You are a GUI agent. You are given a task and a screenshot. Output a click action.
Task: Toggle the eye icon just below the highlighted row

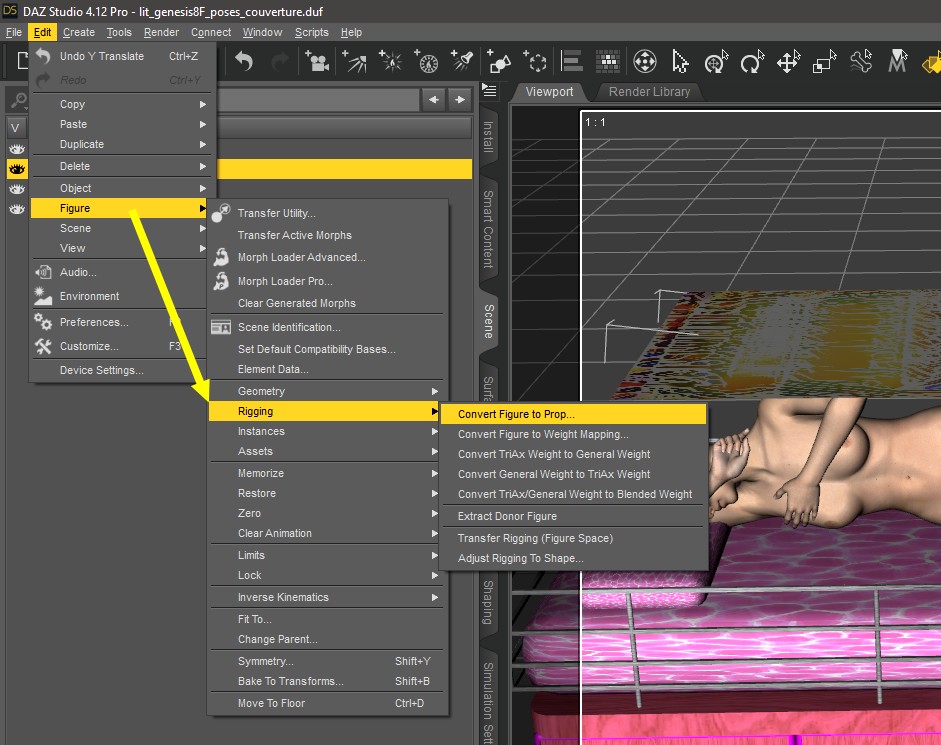tap(17, 189)
